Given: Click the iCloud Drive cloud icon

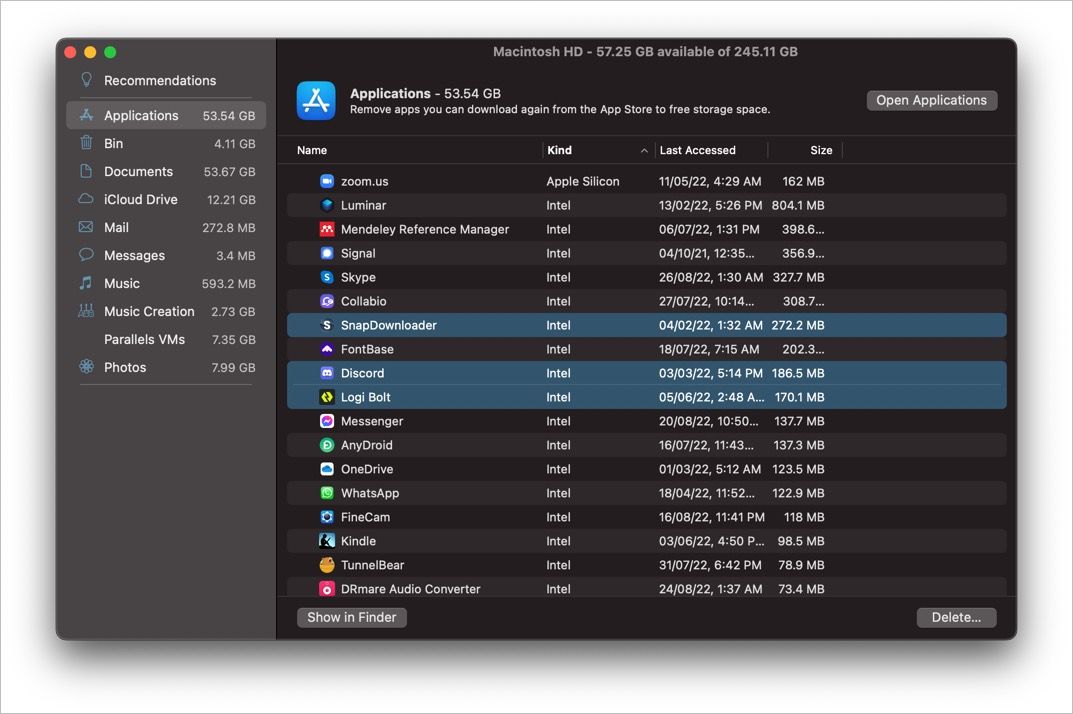Looking at the screenshot, I should pos(86,199).
